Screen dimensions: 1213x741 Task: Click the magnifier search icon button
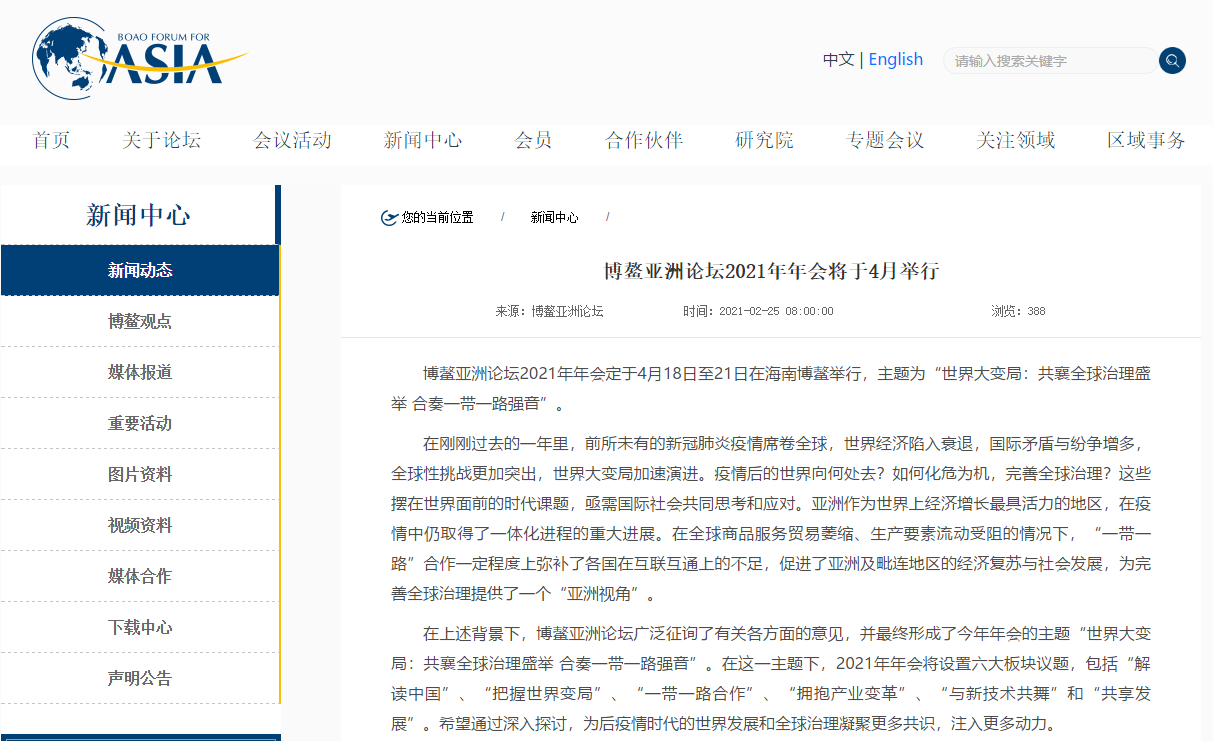(x=1172, y=61)
